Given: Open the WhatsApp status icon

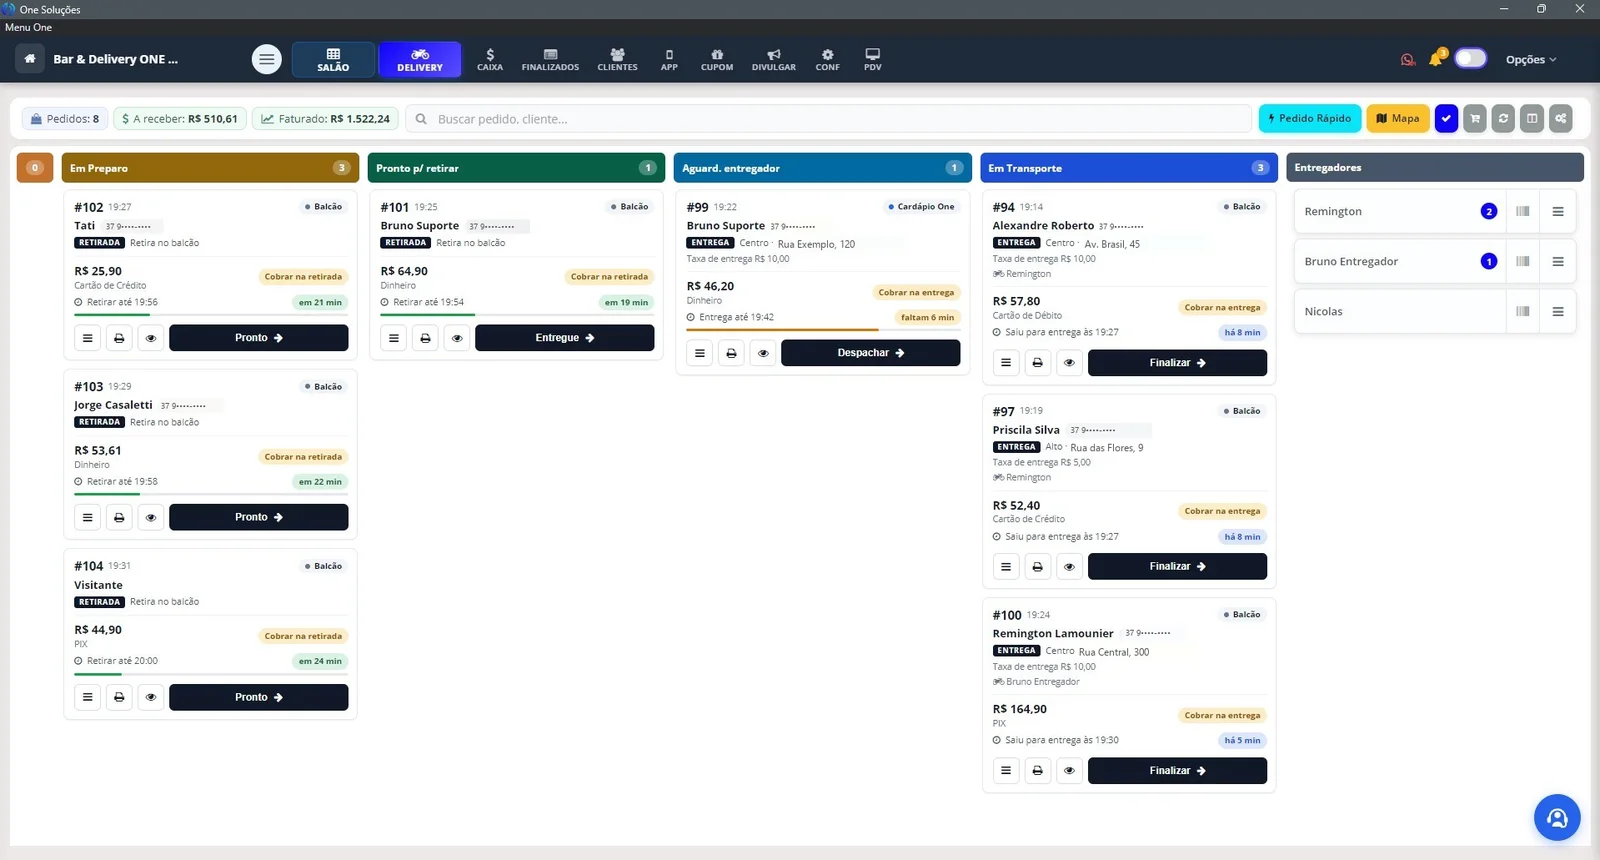Looking at the screenshot, I should coord(1408,59).
